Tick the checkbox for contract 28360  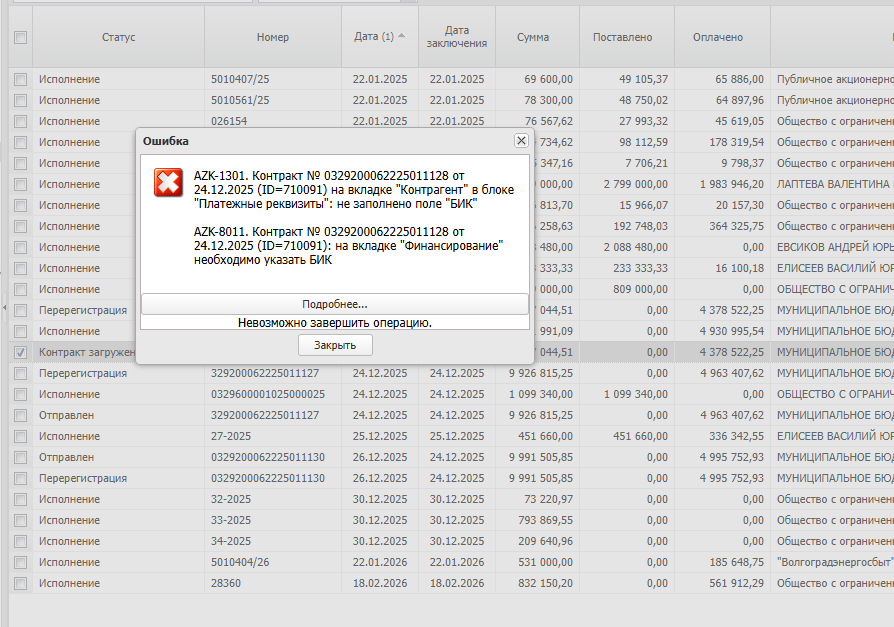coord(21,583)
